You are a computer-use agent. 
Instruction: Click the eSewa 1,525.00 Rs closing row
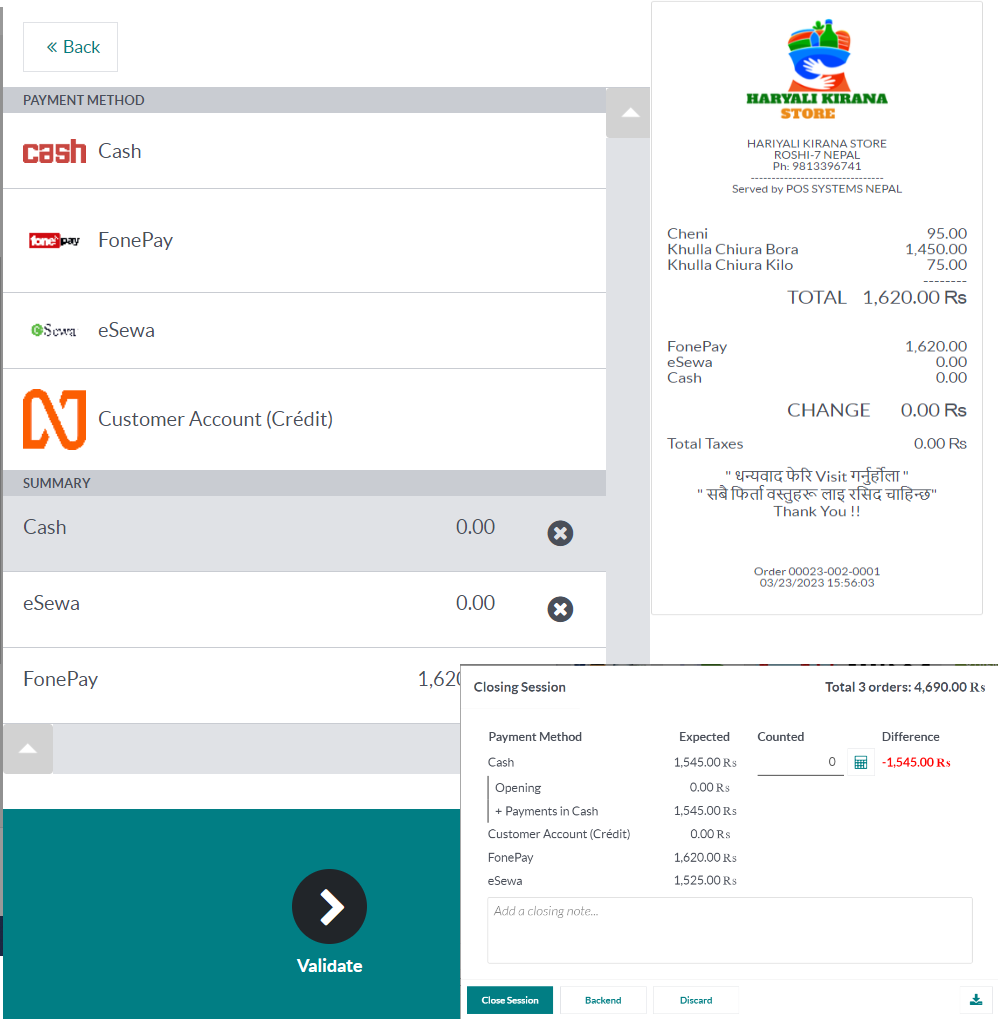coord(612,881)
